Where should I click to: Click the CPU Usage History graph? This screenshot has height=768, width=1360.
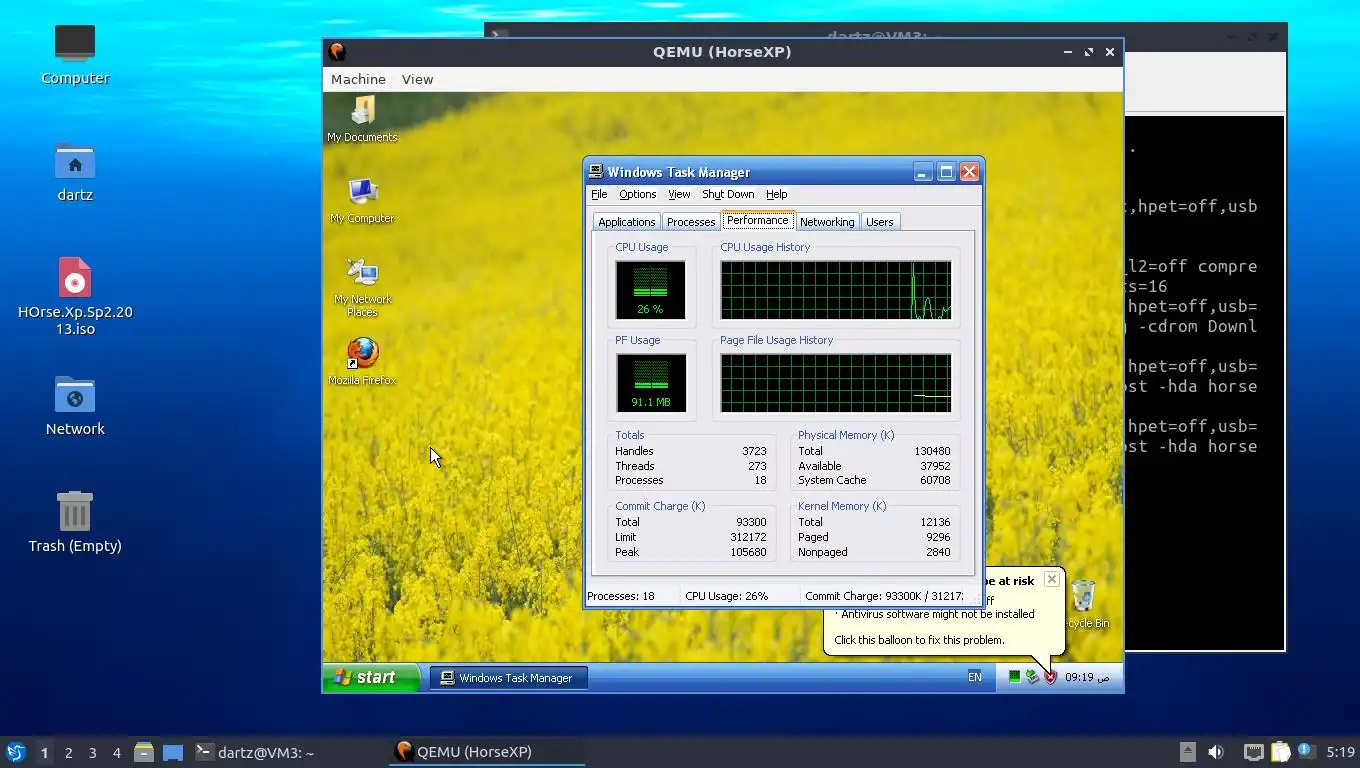(836, 290)
